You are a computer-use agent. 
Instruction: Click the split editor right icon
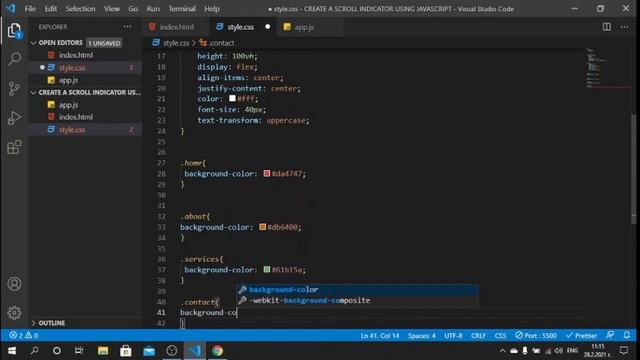(607, 27)
